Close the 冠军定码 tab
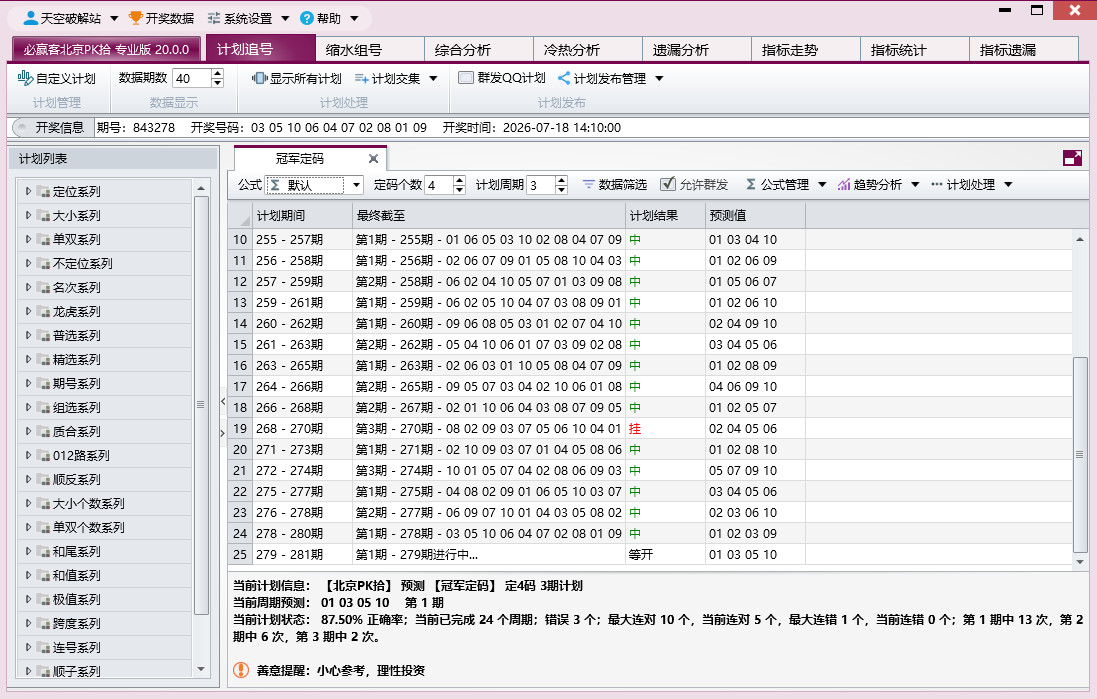This screenshot has width=1097, height=699. (374, 159)
